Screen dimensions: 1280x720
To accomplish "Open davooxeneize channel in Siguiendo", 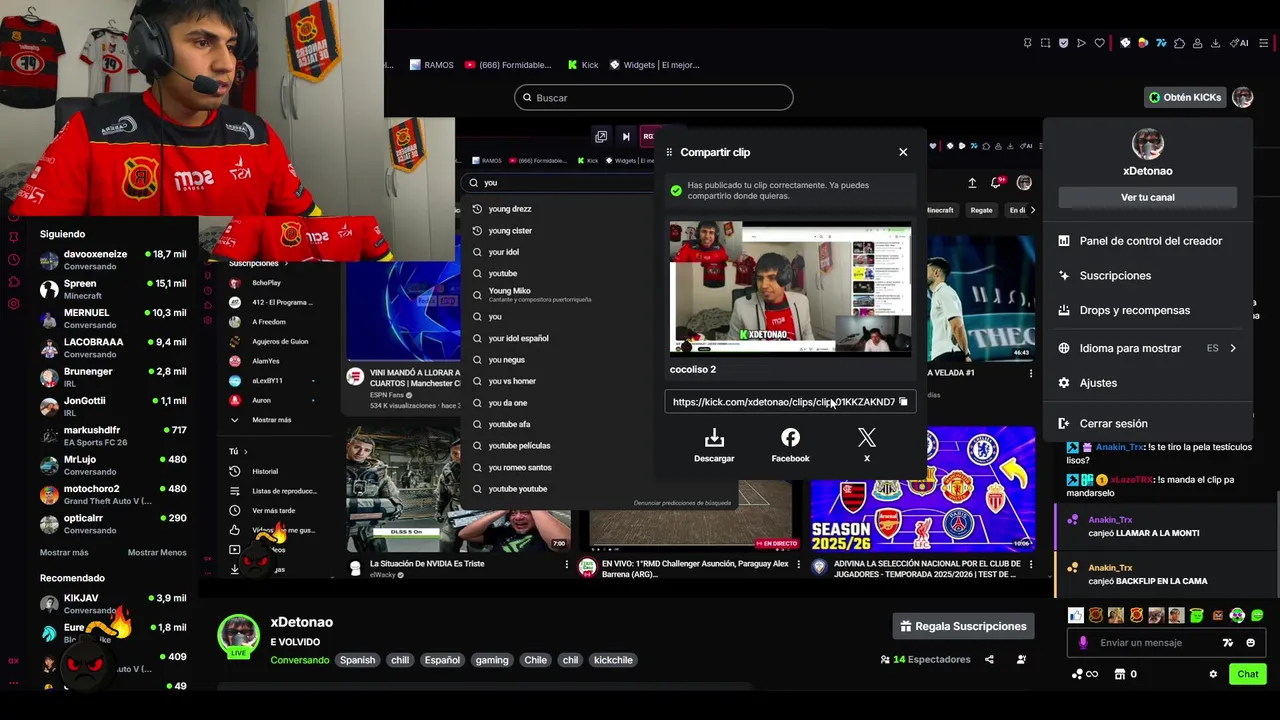I will click(112, 260).
